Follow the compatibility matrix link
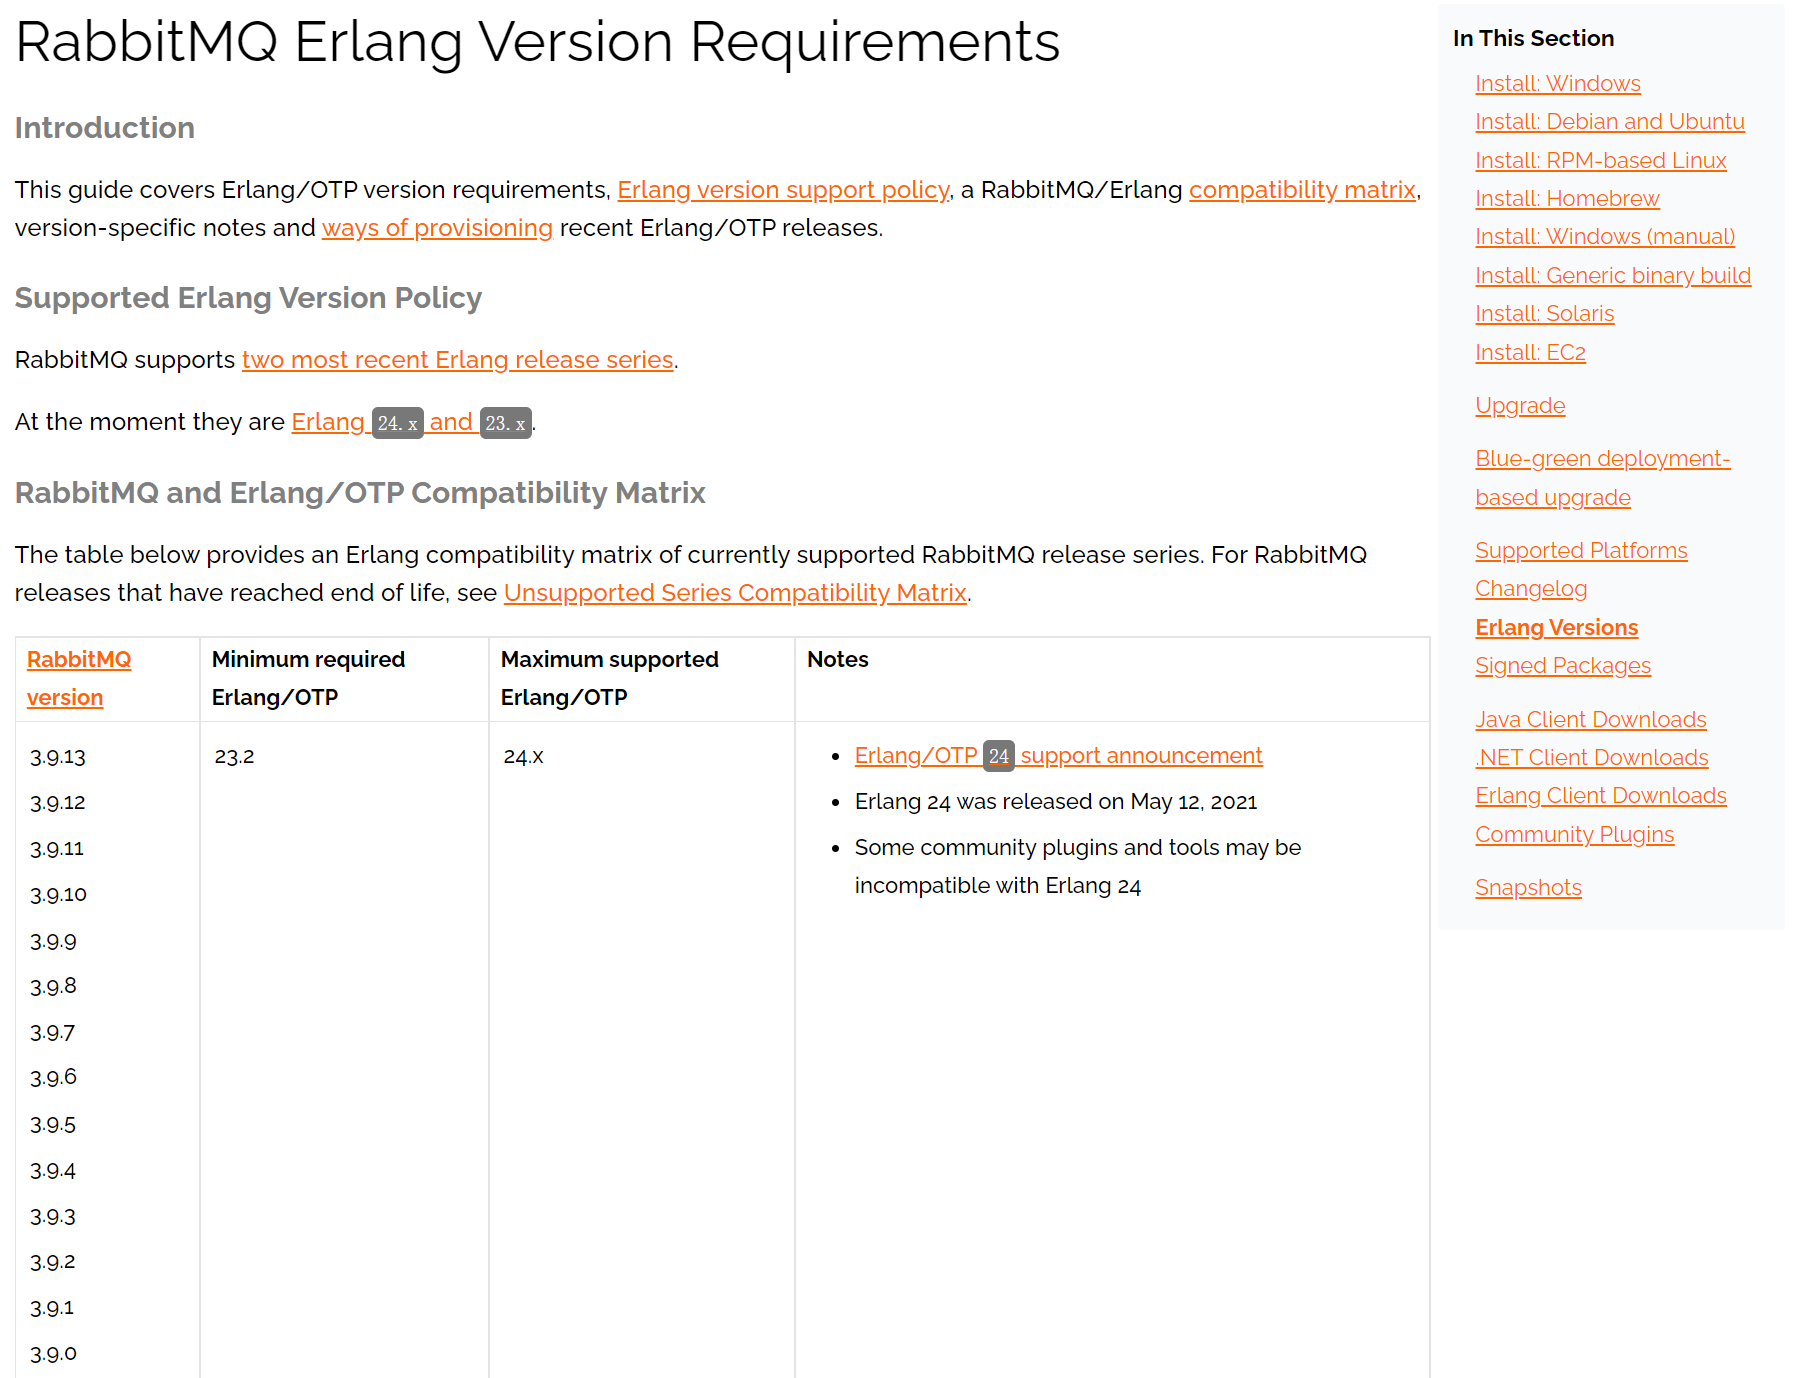 1302,190
